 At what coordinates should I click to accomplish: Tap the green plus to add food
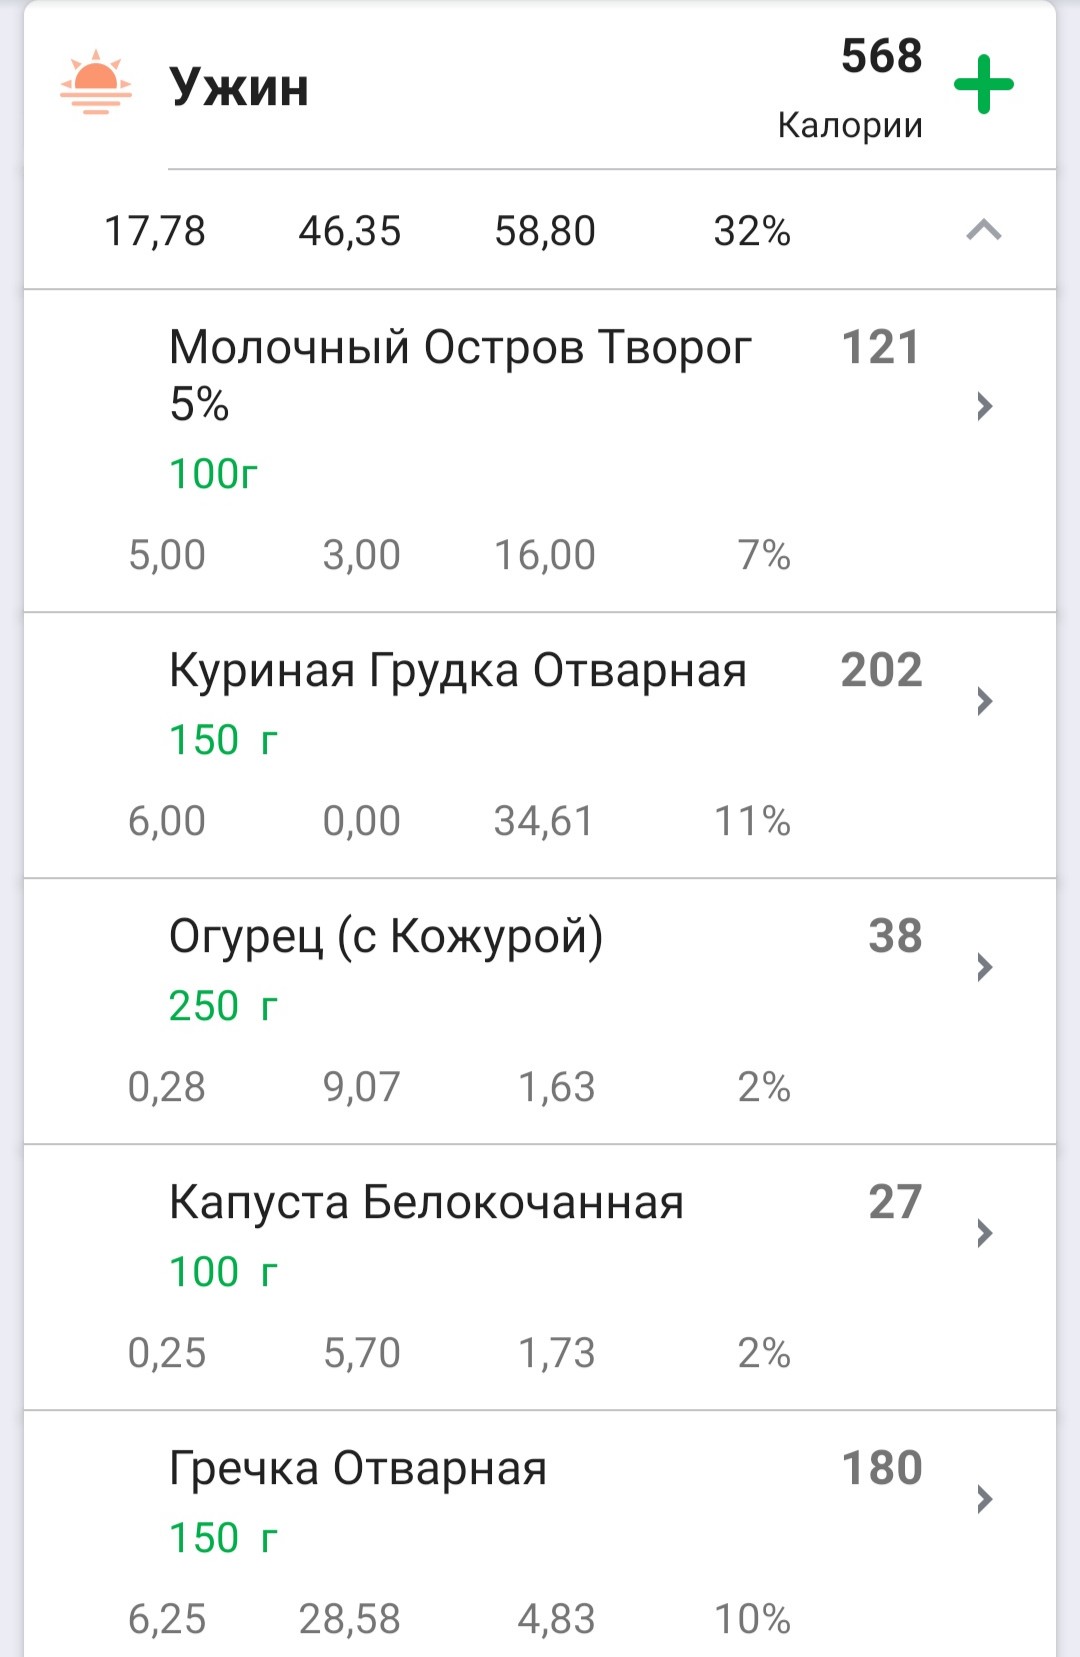click(984, 85)
